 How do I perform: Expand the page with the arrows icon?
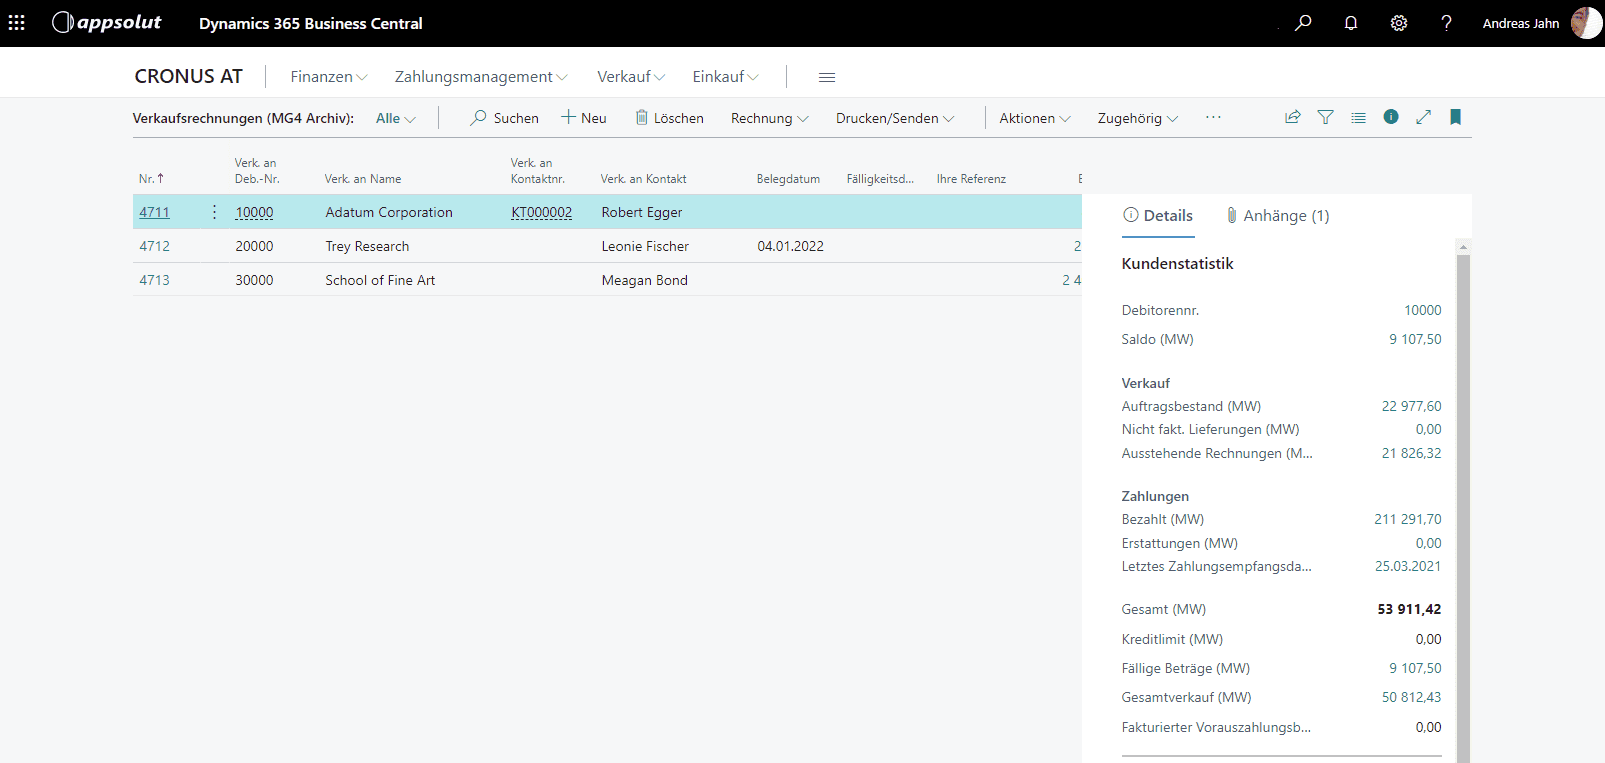(x=1423, y=117)
